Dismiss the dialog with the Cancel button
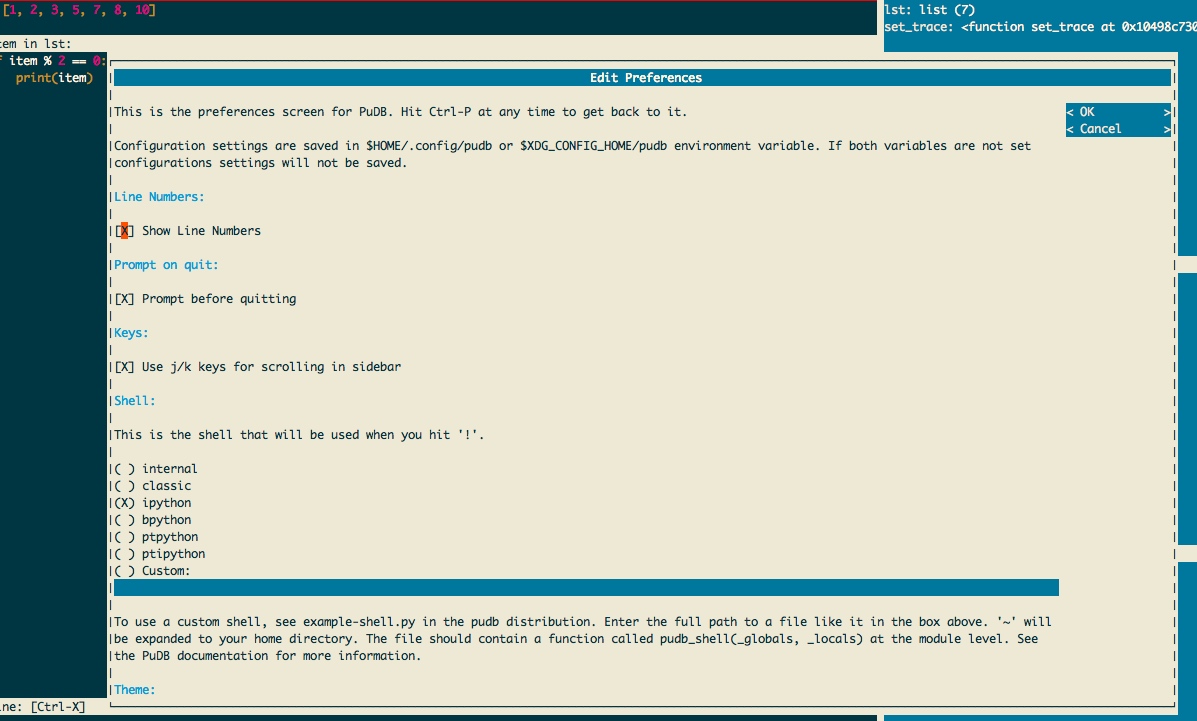Image resolution: width=1197 pixels, height=721 pixels. click(x=1118, y=129)
